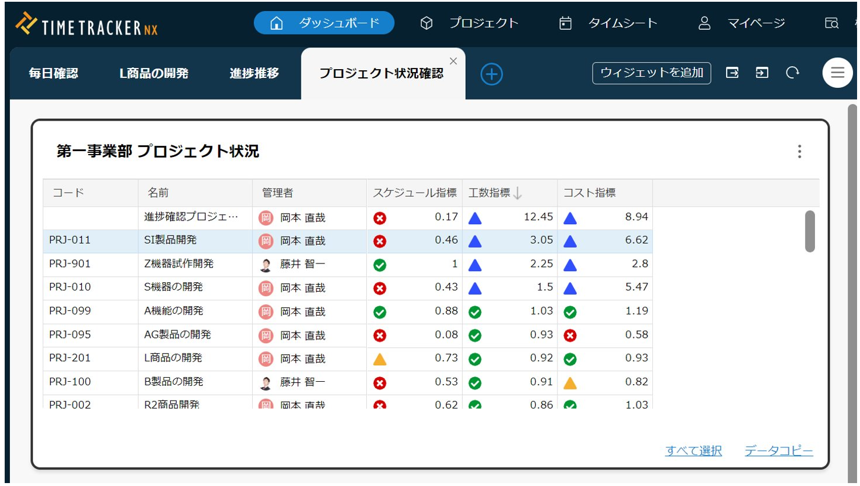Viewport: 860px width, 486px height.
Task: Open the タイムシート navigation menu
Action: pos(608,23)
